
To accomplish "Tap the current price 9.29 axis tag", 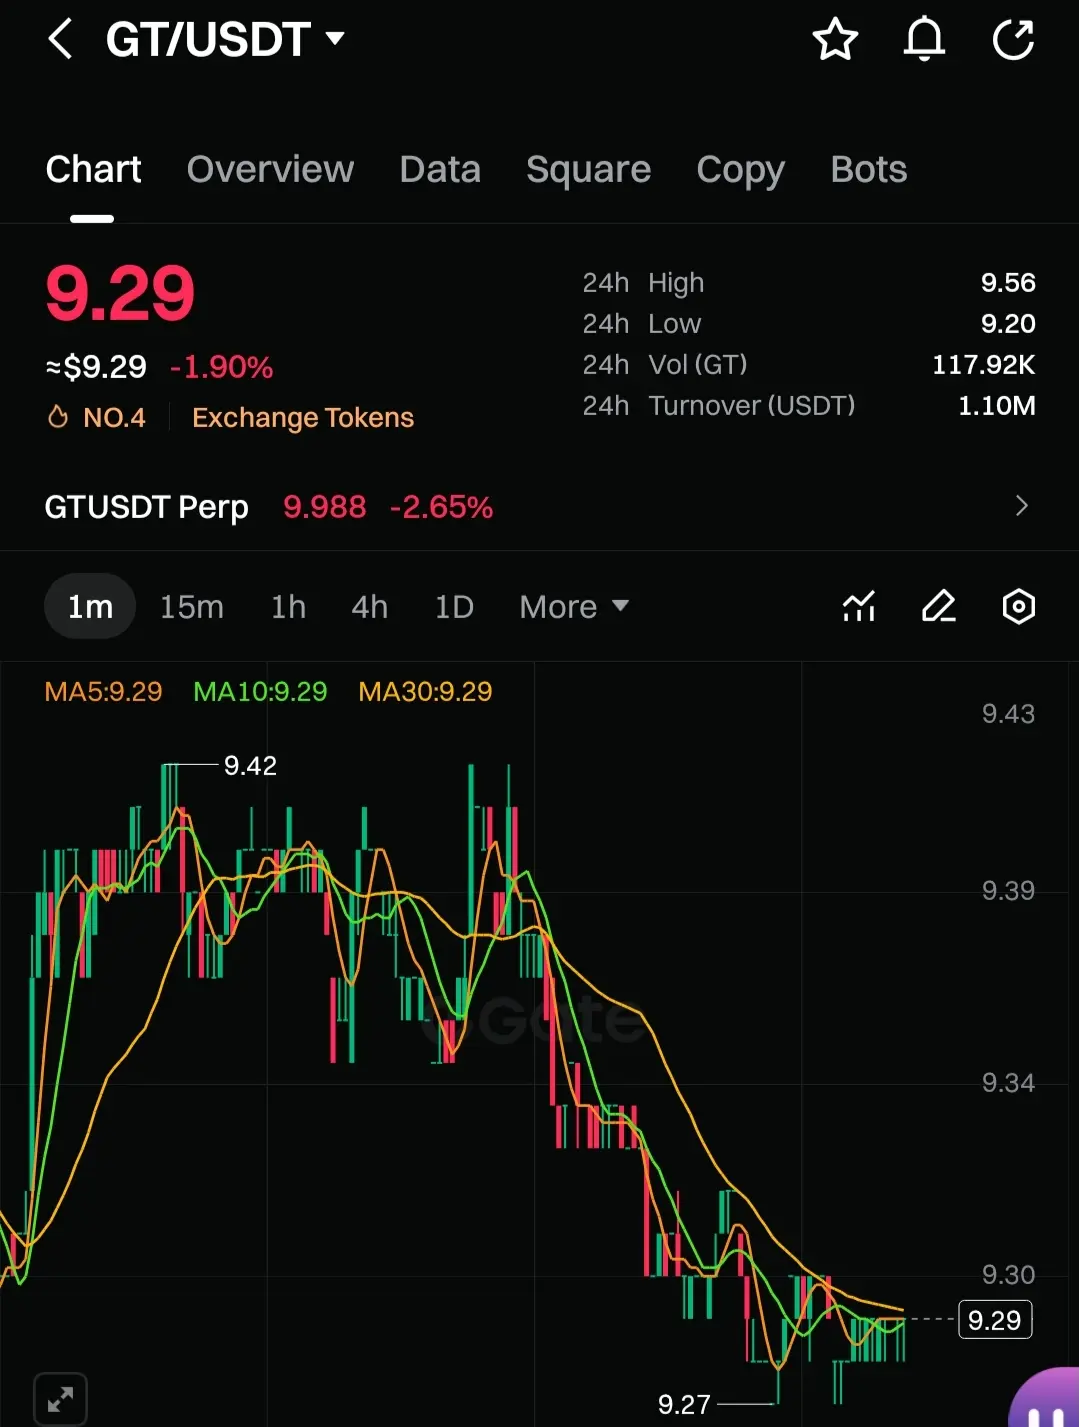I will click(x=994, y=1320).
